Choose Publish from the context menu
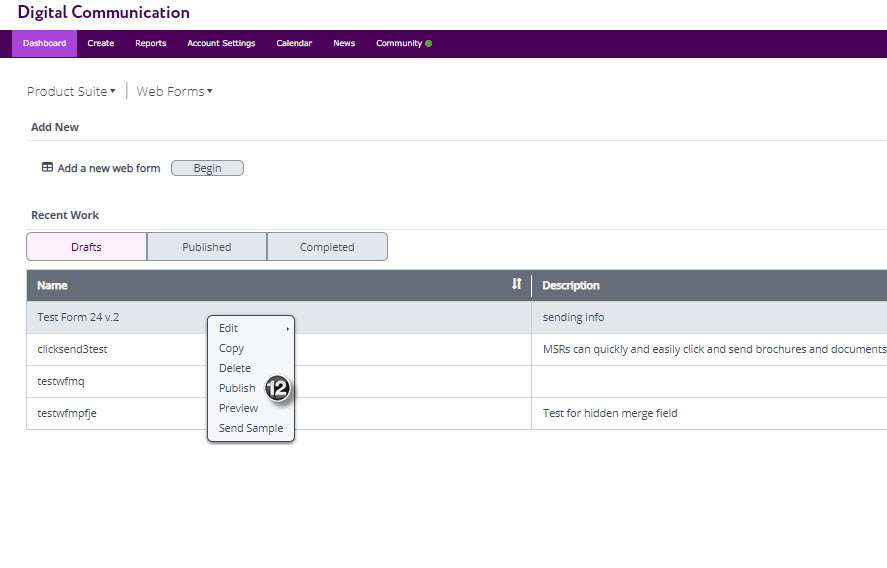Screen dimensions: 887x568 [237, 388]
